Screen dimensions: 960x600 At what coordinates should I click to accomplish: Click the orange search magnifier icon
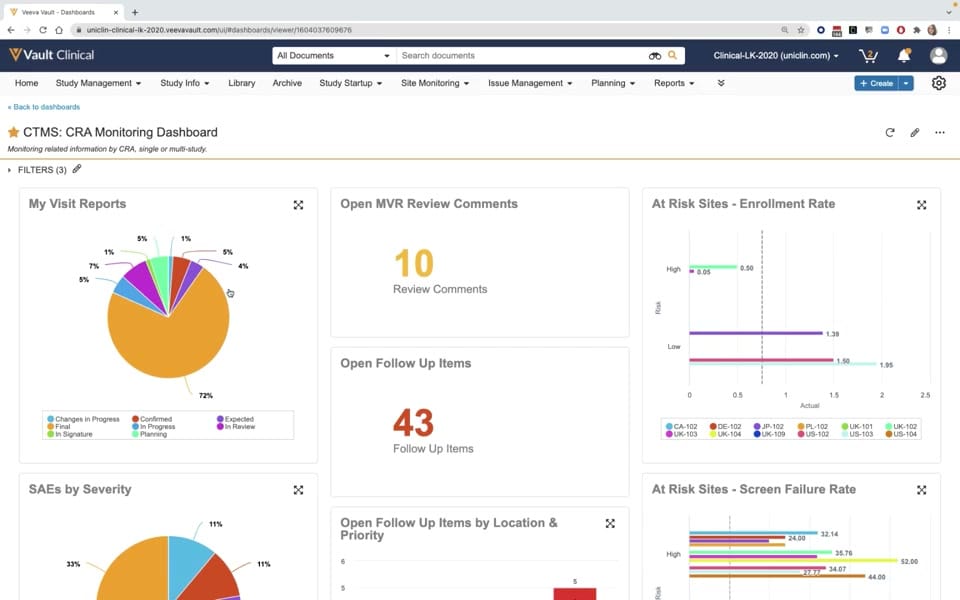[x=672, y=55]
